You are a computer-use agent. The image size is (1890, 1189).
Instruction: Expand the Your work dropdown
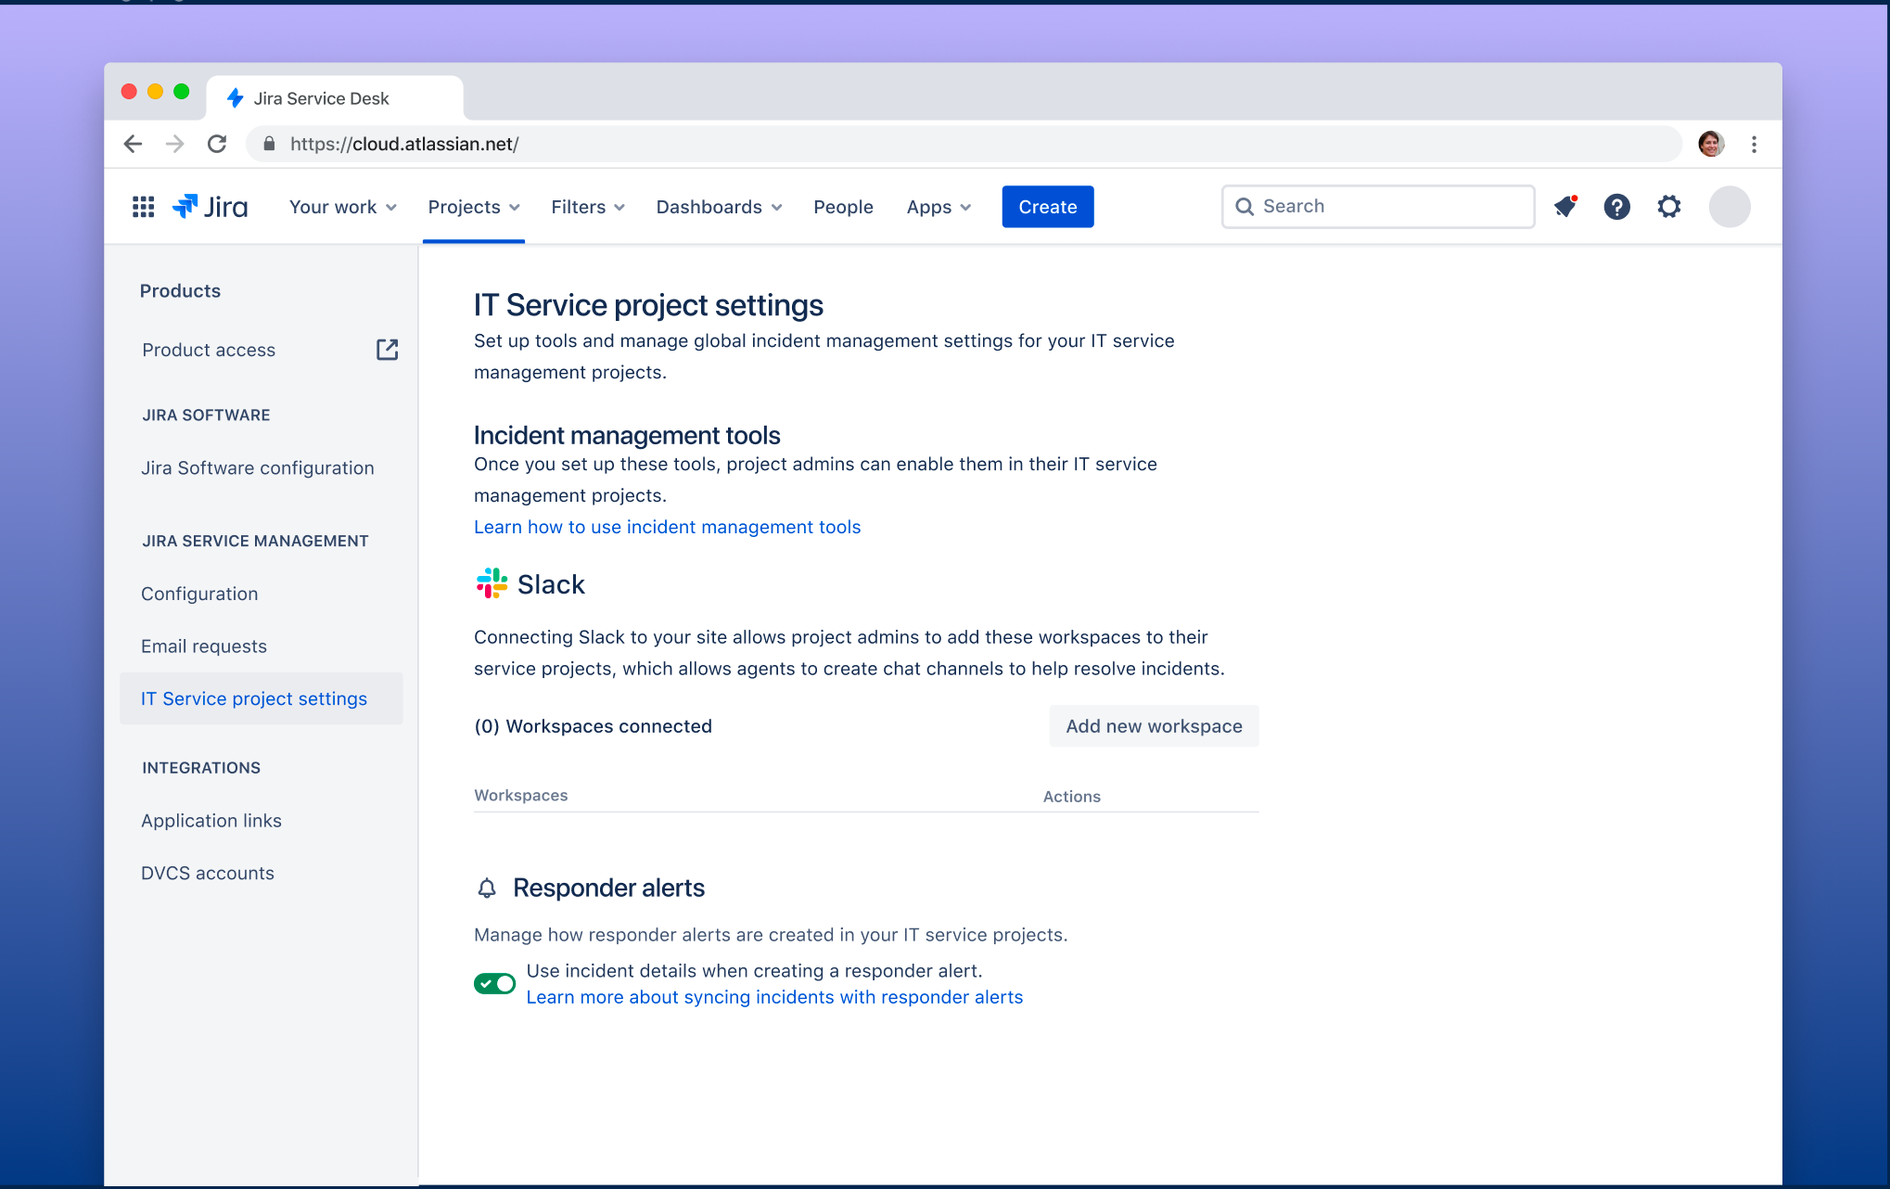(343, 207)
